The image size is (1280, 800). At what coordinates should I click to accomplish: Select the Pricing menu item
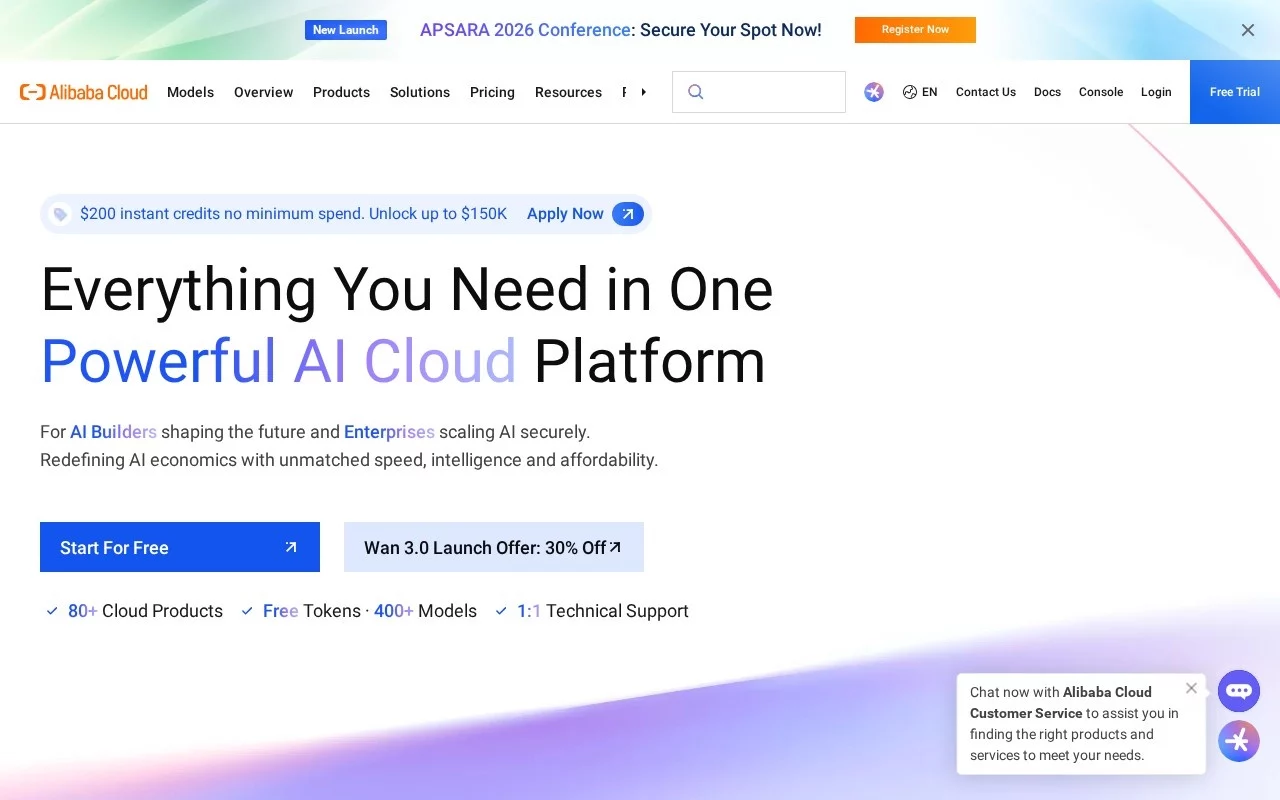[492, 92]
